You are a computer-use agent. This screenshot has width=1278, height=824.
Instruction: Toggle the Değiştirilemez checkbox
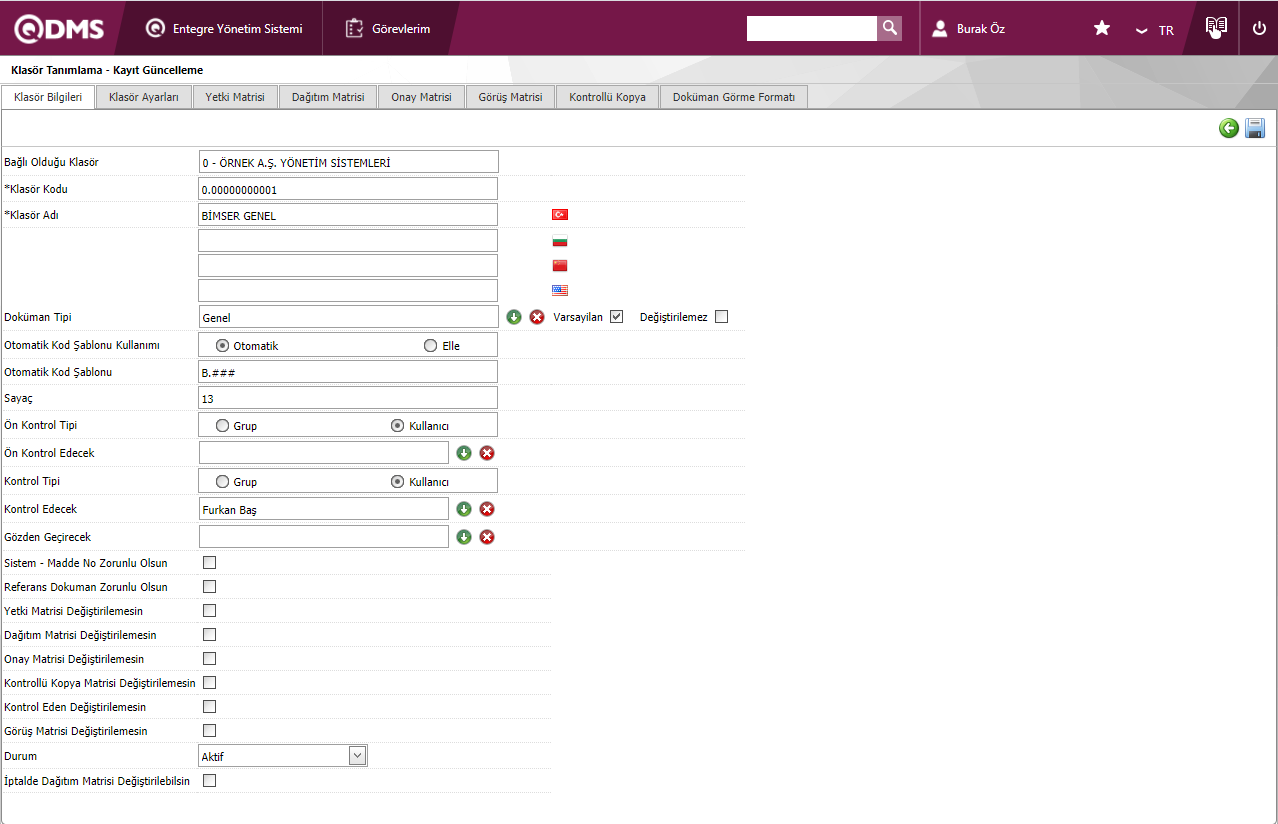pyautogui.click(x=722, y=316)
